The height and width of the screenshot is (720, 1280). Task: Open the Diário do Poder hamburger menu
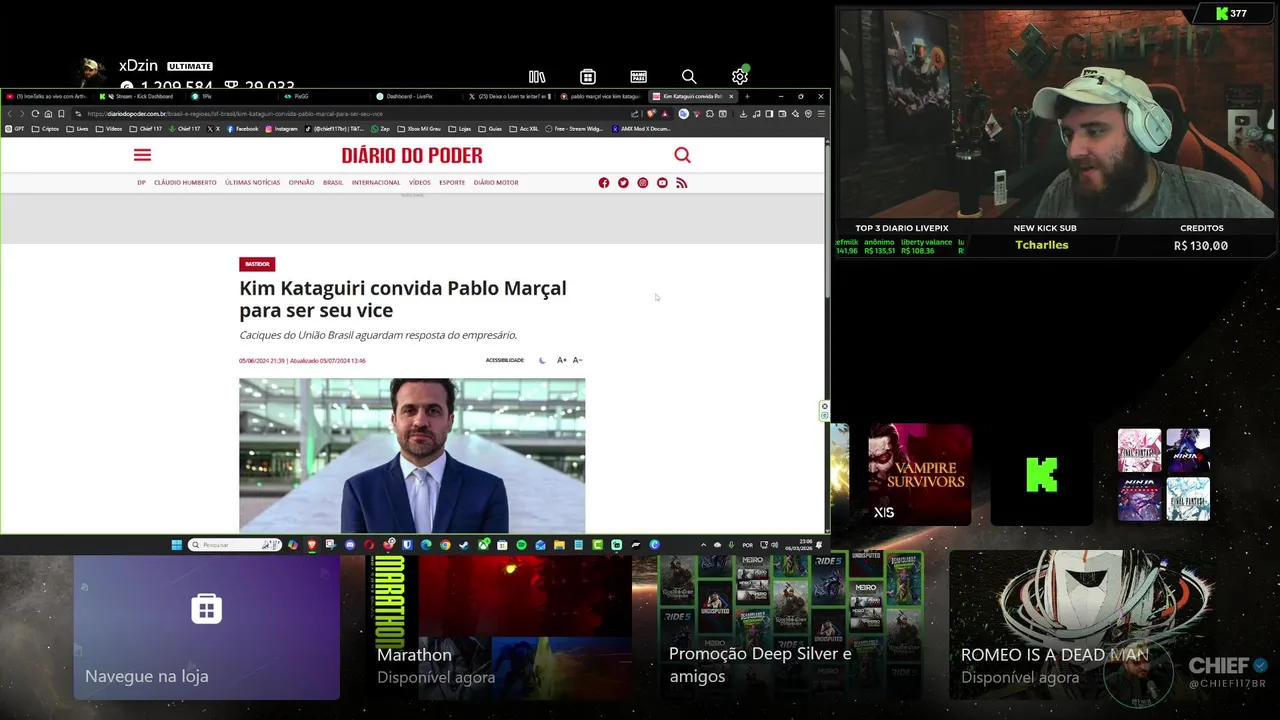pyautogui.click(x=142, y=155)
